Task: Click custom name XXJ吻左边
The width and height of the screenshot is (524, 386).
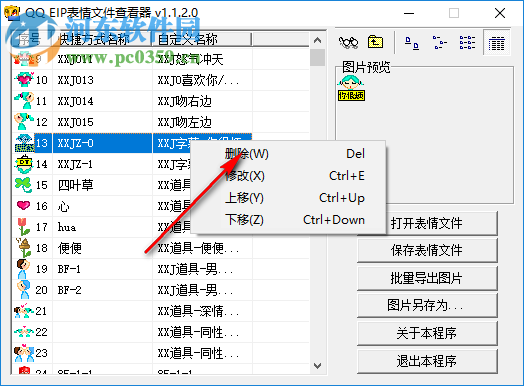Action: pos(184,122)
